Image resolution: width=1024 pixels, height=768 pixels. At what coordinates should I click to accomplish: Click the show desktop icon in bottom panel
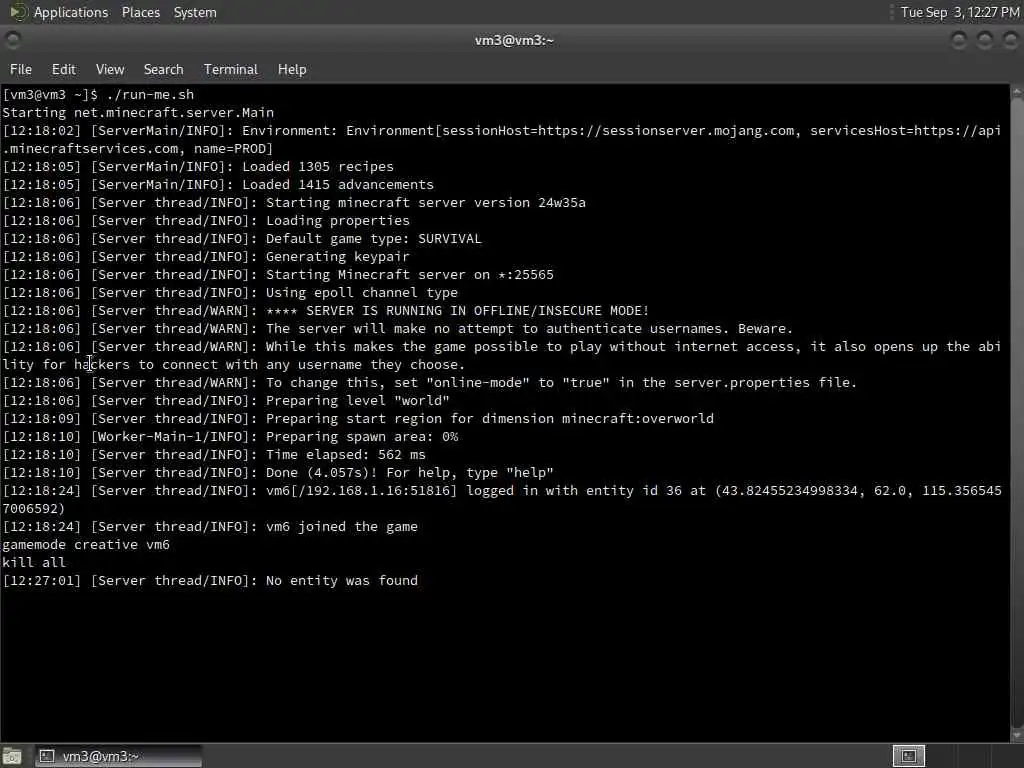click(12, 756)
